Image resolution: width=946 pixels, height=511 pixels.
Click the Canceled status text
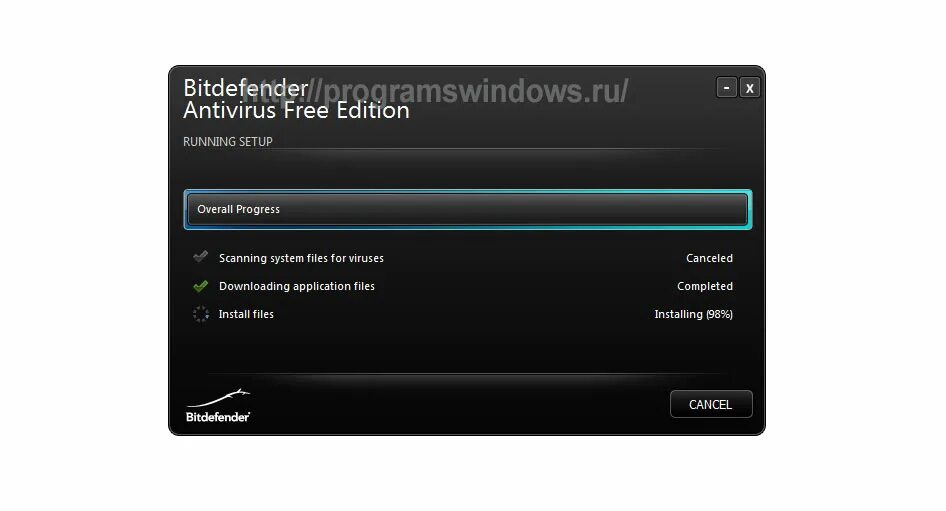[709, 258]
